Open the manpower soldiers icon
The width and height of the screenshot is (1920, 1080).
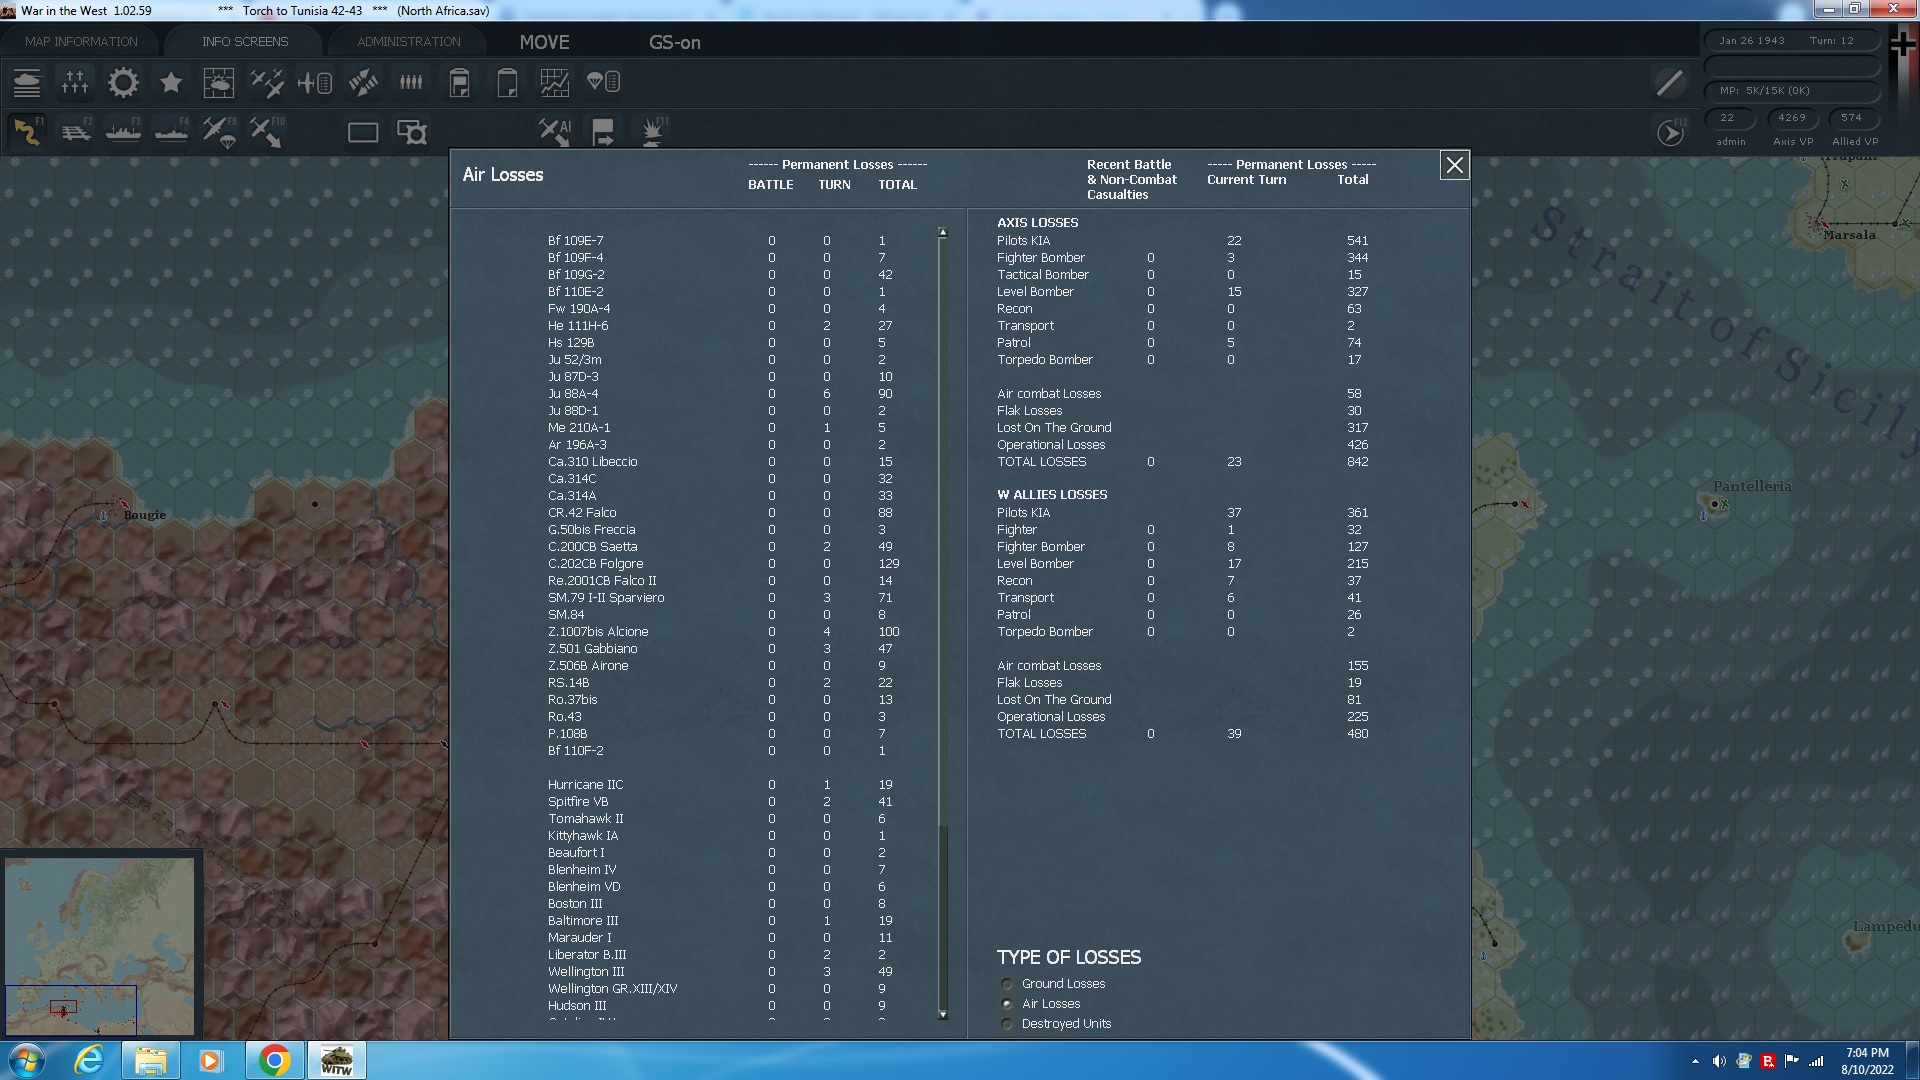click(x=411, y=82)
